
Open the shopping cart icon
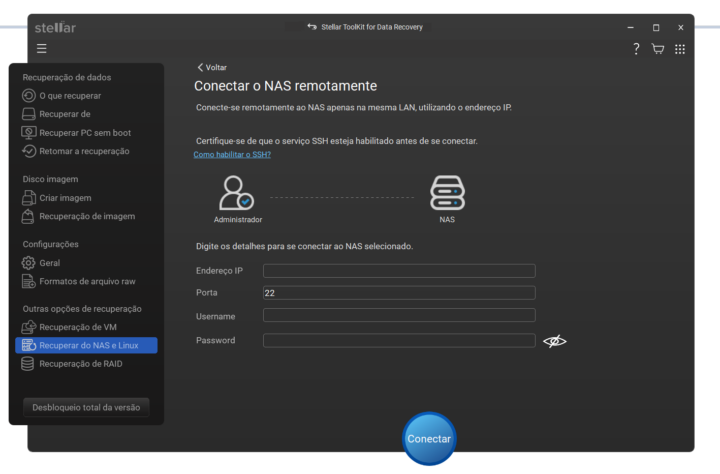click(658, 49)
